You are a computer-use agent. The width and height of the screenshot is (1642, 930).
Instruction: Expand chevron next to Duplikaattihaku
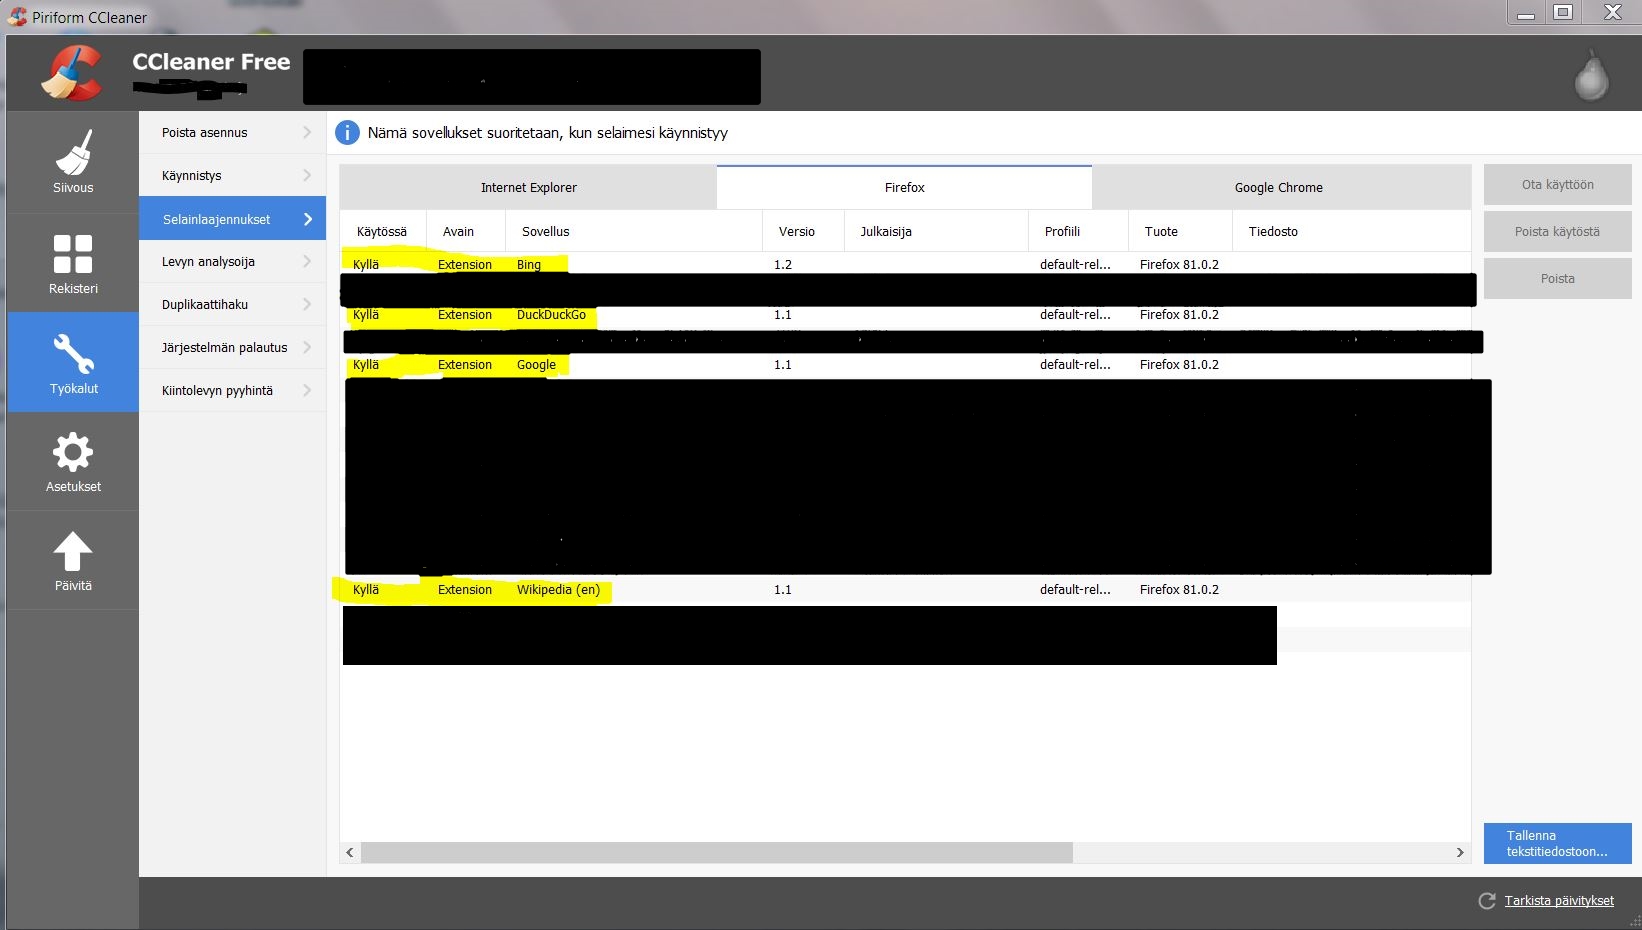pyautogui.click(x=307, y=304)
